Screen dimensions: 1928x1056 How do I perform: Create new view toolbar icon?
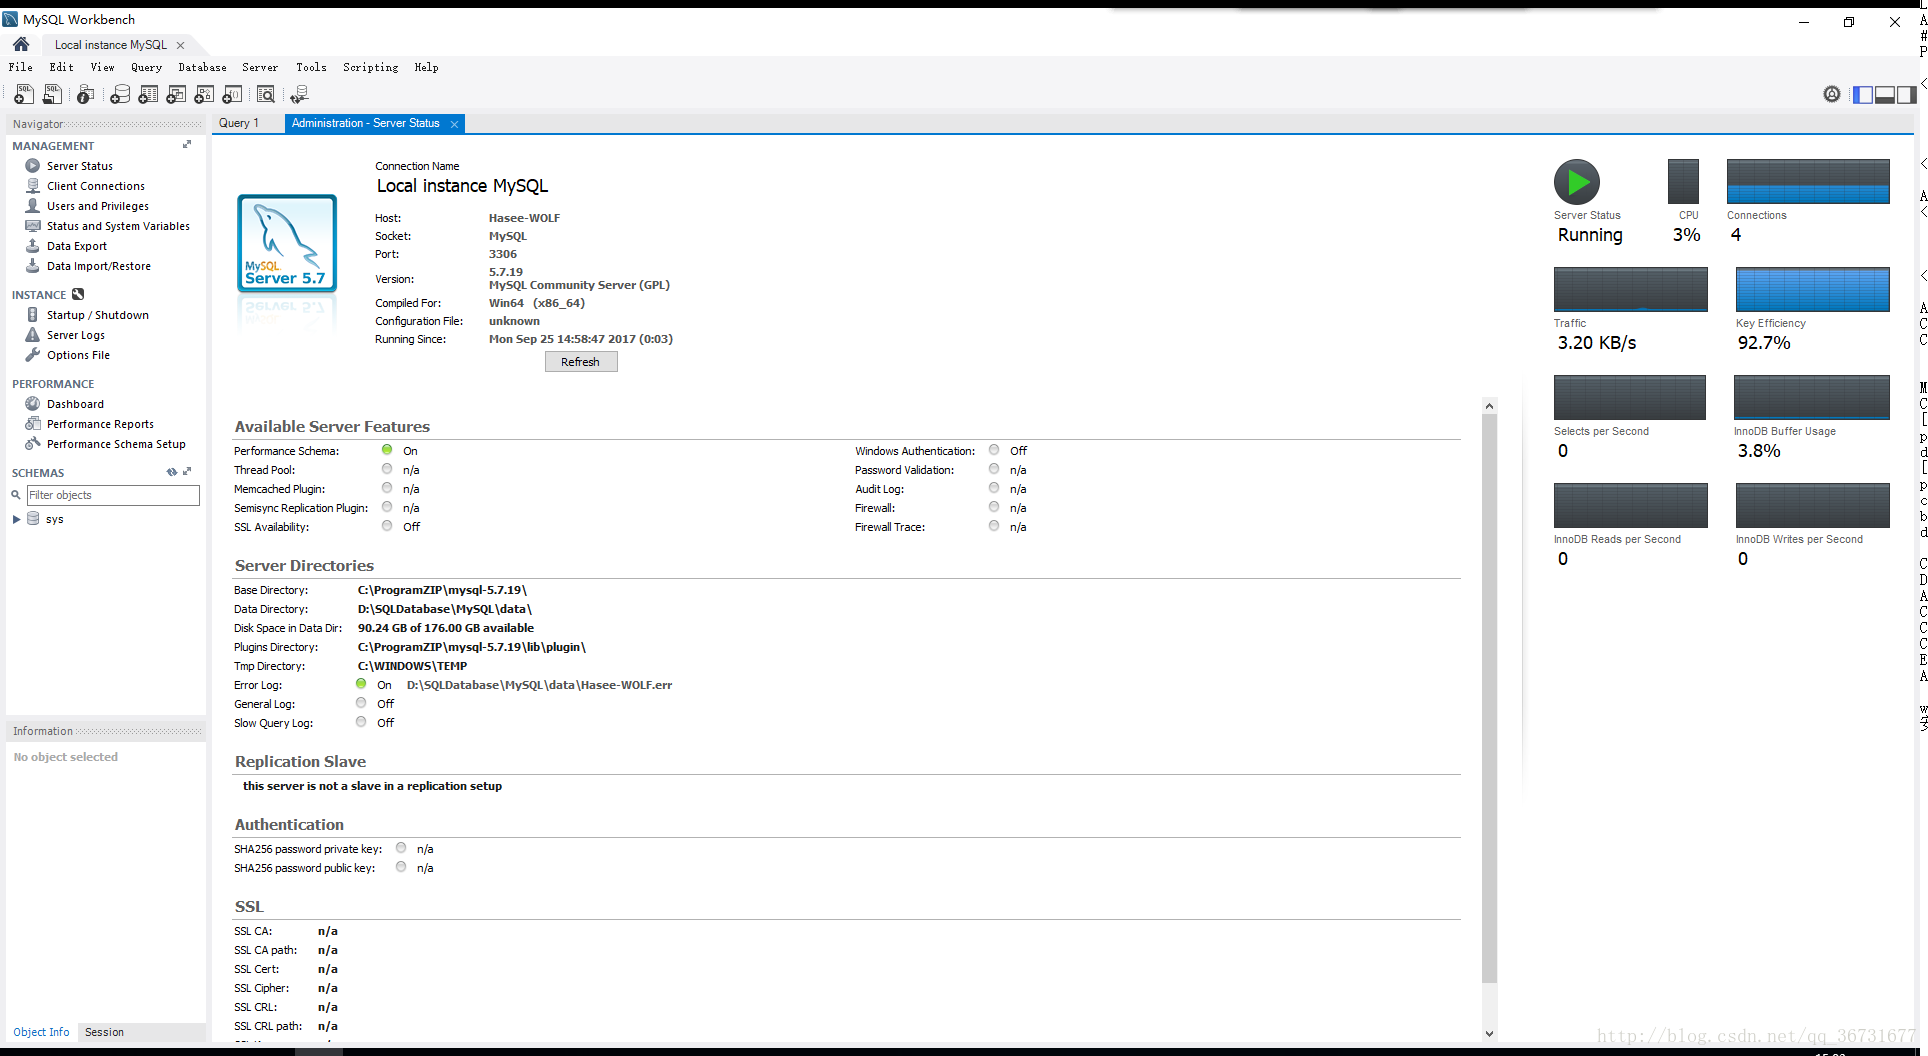(176, 94)
